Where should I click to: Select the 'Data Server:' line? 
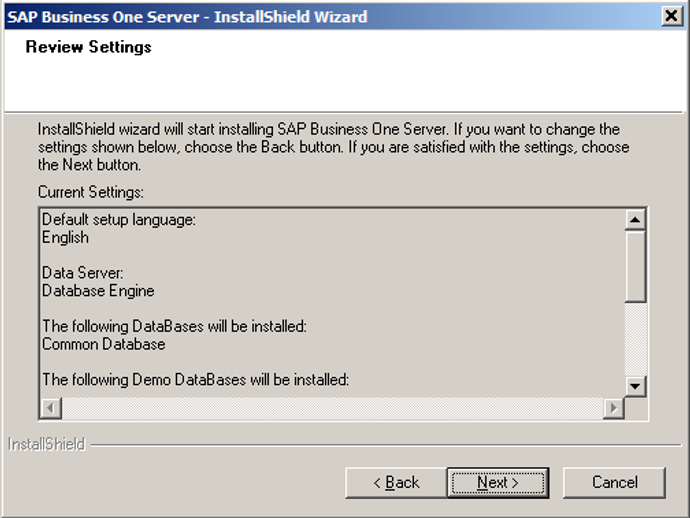click(83, 273)
